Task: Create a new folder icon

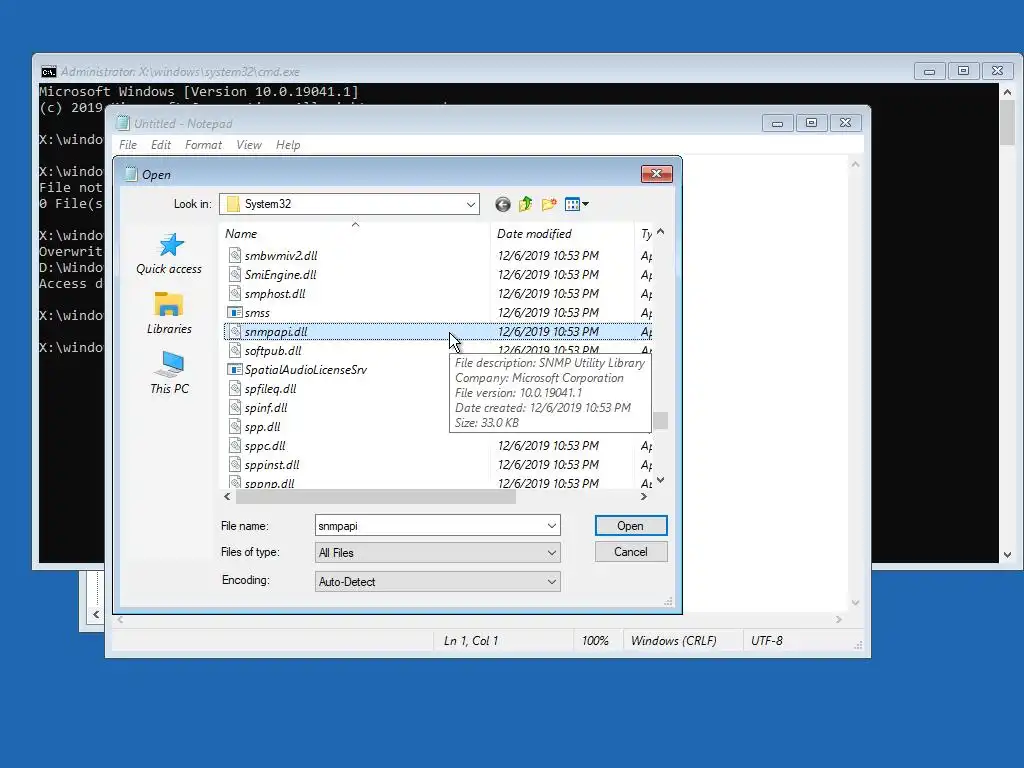Action: point(549,204)
